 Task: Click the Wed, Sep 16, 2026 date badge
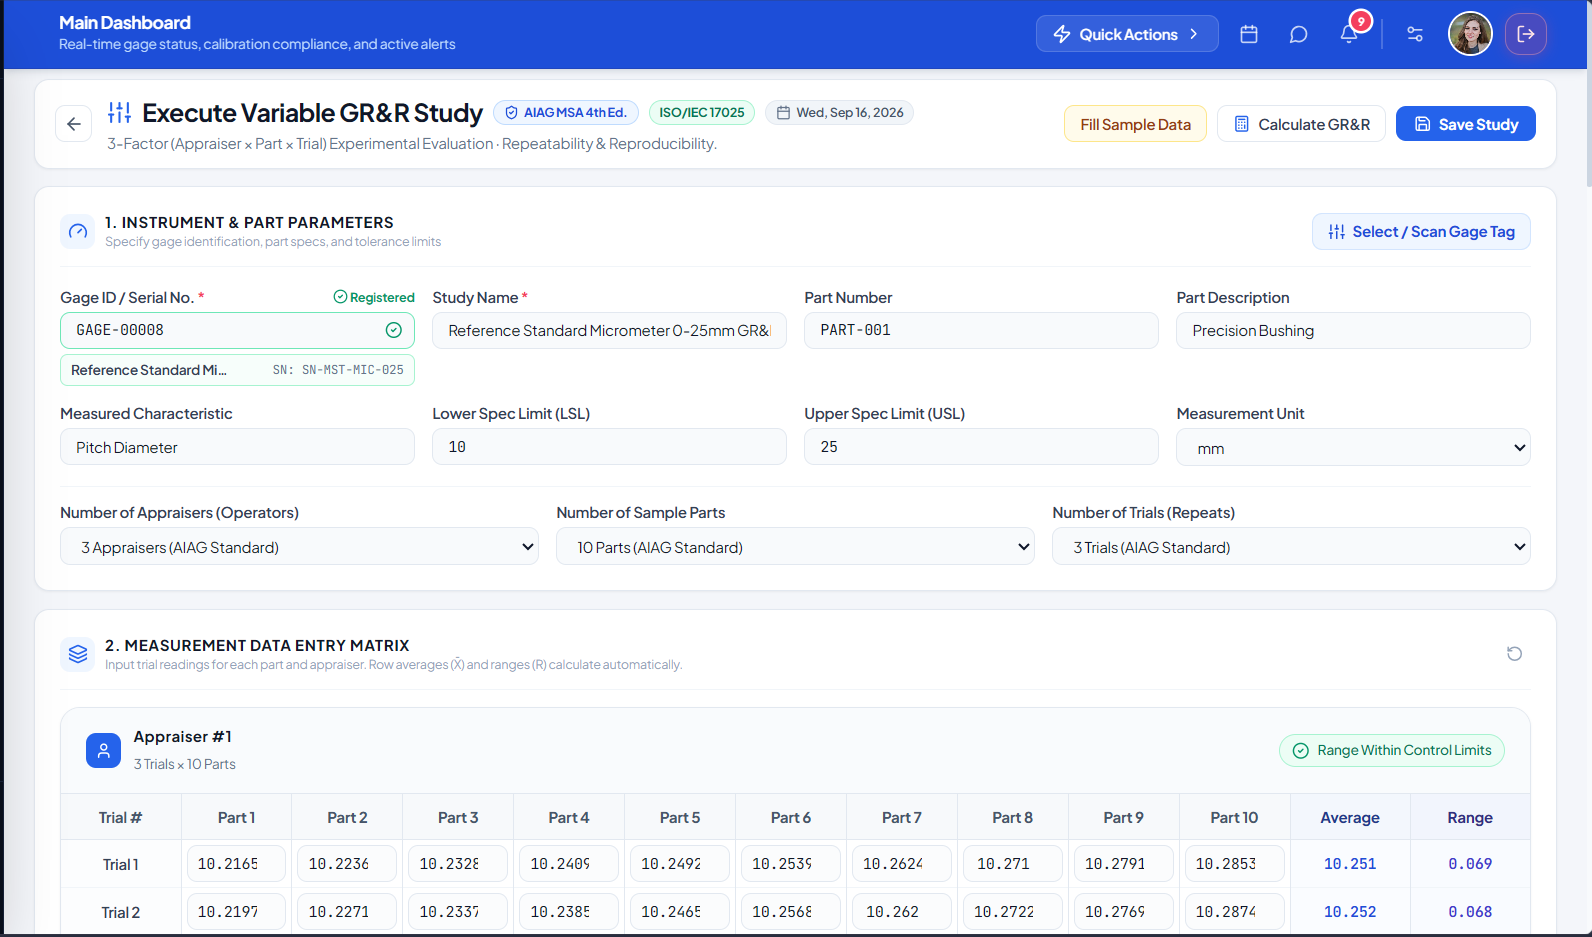pos(840,113)
